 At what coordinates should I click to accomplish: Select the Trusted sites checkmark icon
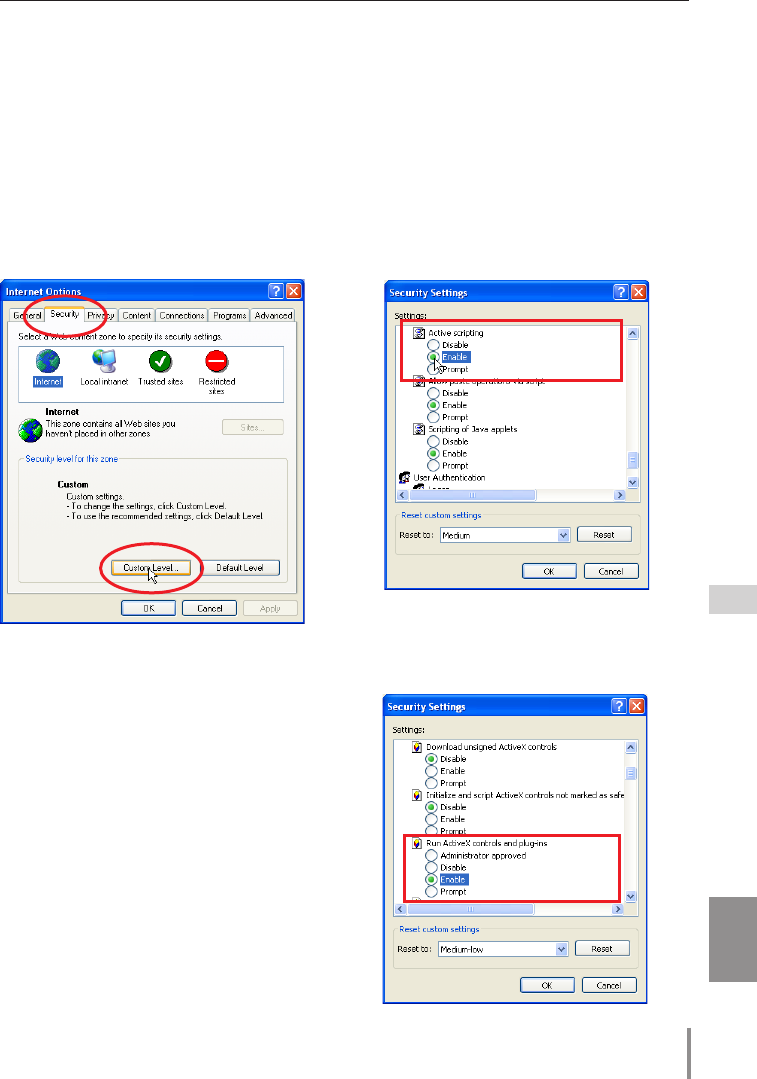tap(160, 361)
